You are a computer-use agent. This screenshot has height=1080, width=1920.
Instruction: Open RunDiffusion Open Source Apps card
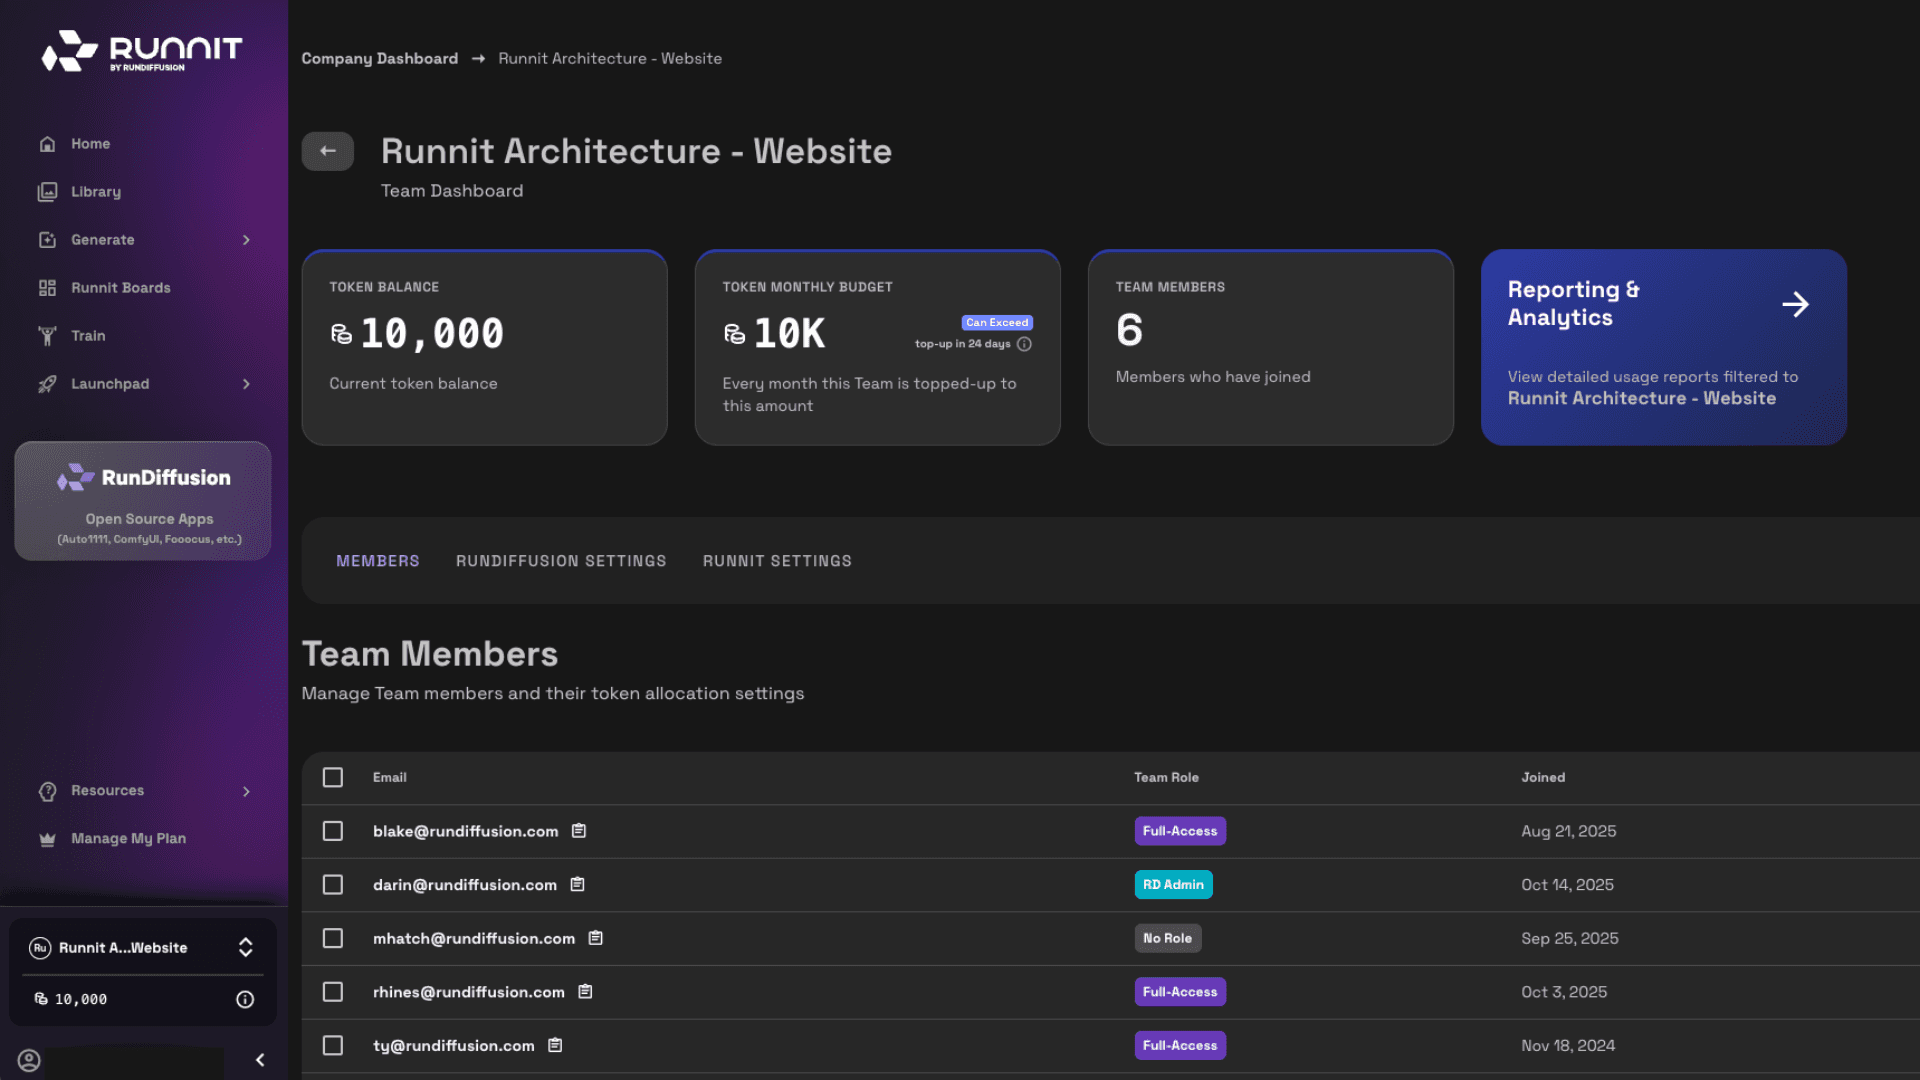click(x=143, y=501)
